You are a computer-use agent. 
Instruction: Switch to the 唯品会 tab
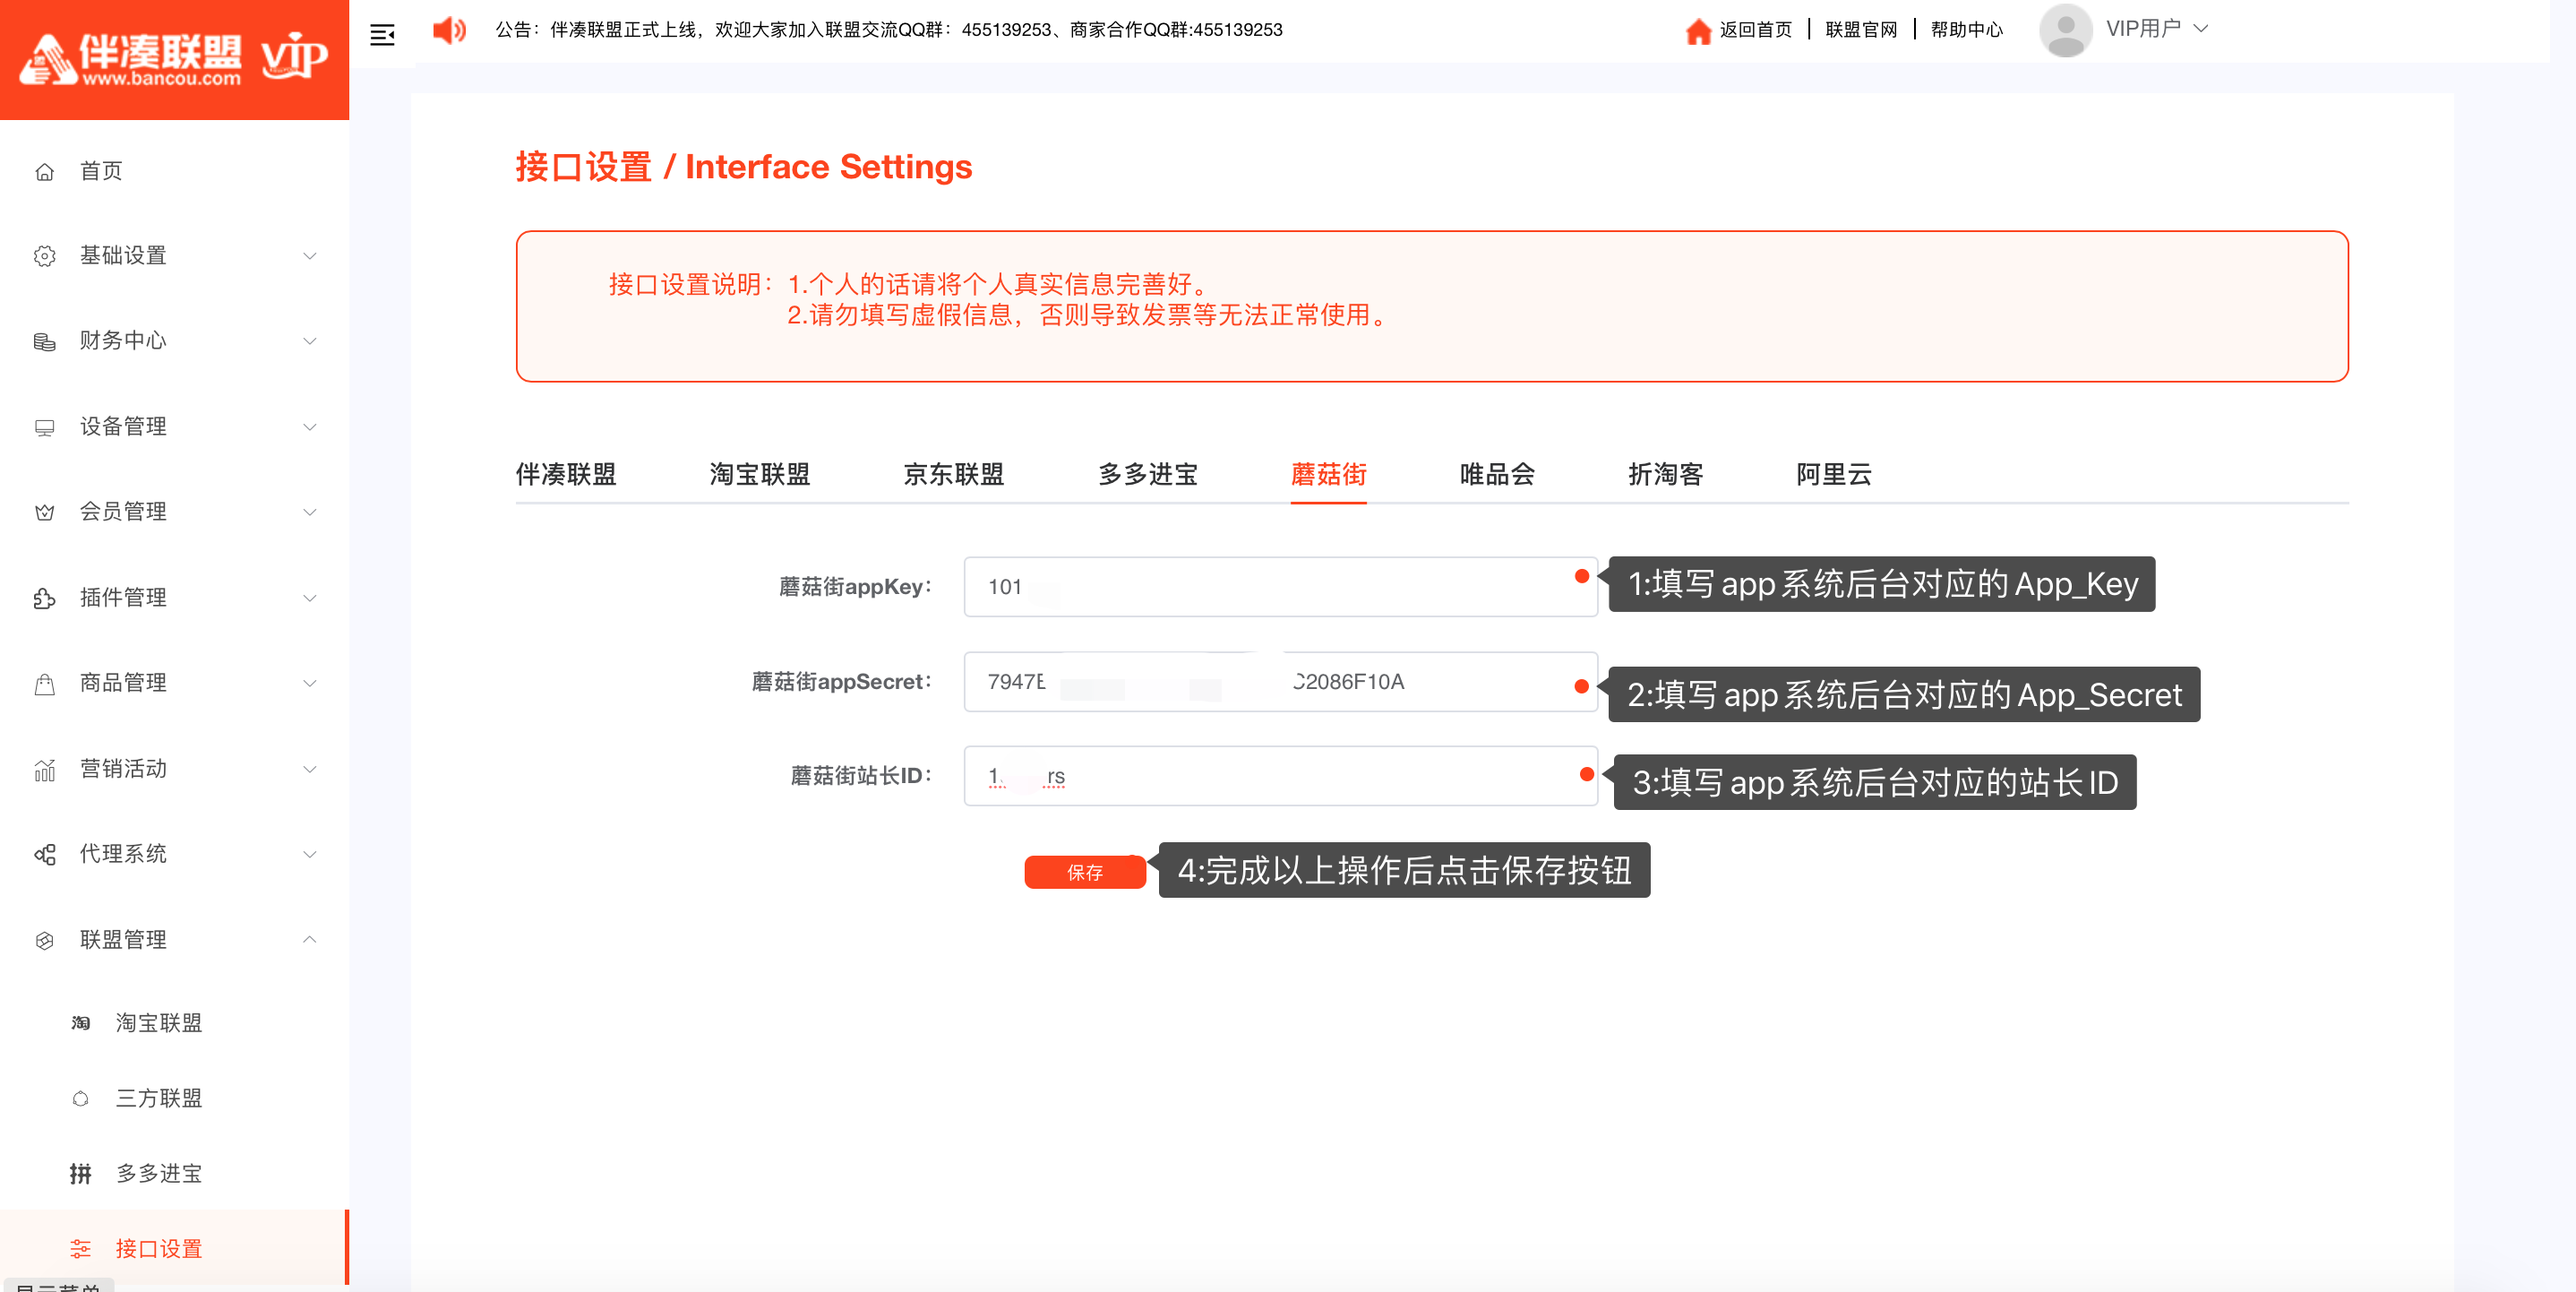tap(1497, 474)
